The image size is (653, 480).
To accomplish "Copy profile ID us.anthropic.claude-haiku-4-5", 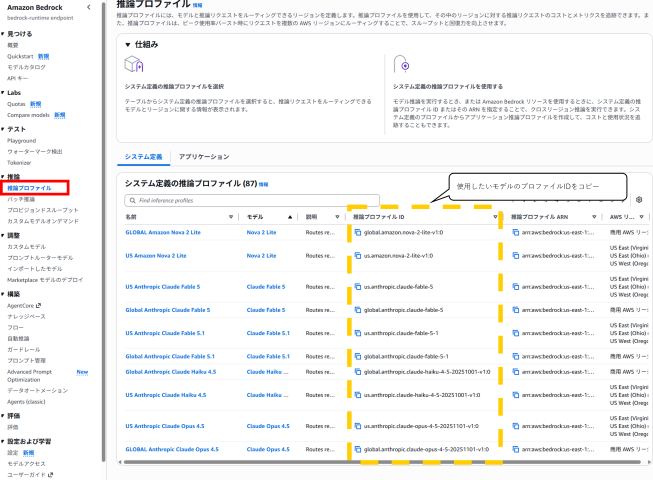I will click(358, 395).
